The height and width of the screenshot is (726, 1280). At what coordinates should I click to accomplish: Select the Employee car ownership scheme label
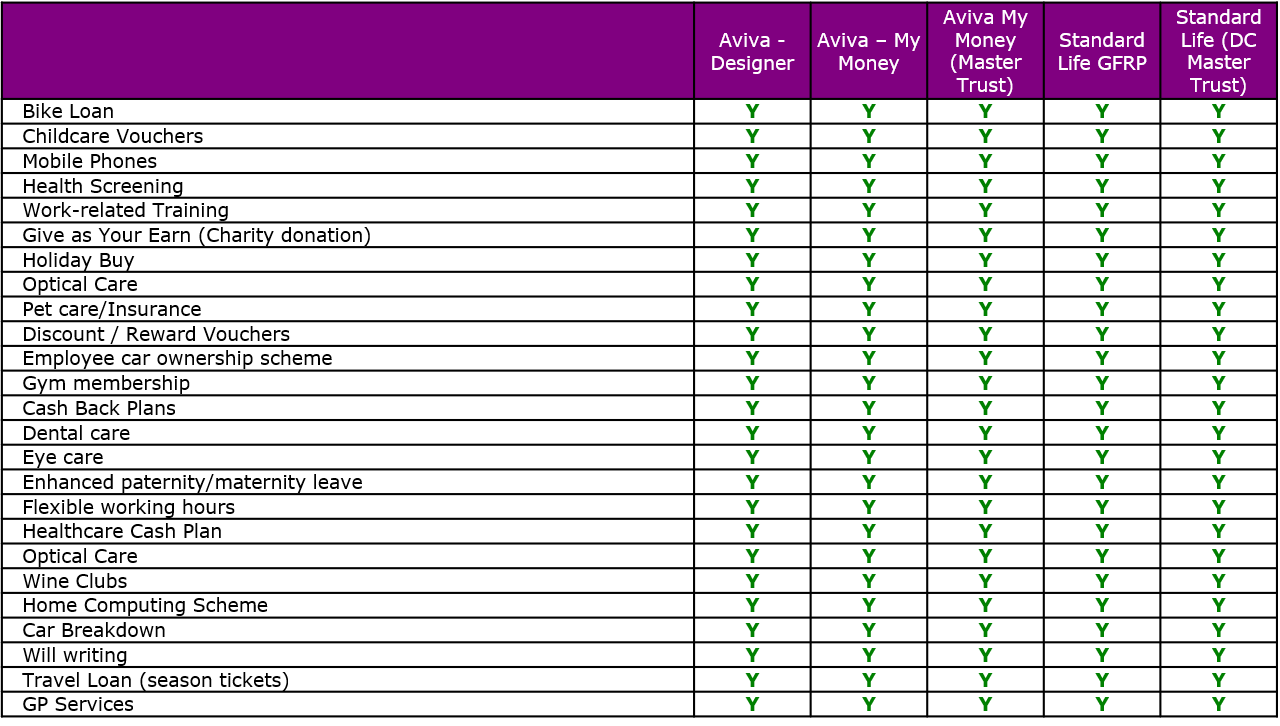[x=177, y=358]
